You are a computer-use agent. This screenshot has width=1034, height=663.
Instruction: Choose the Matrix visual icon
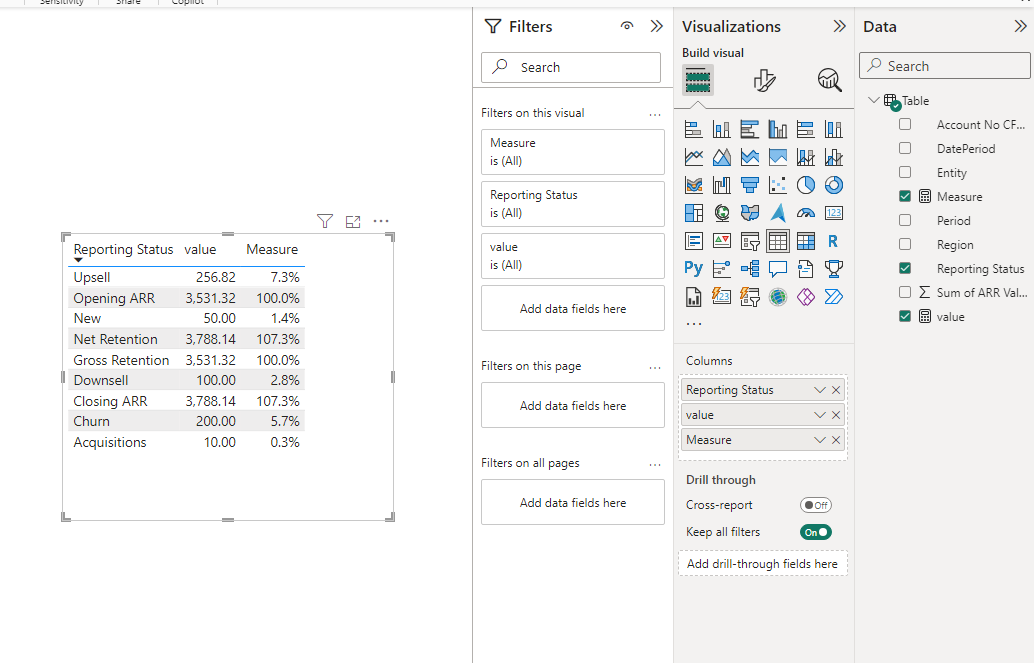pos(805,241)
